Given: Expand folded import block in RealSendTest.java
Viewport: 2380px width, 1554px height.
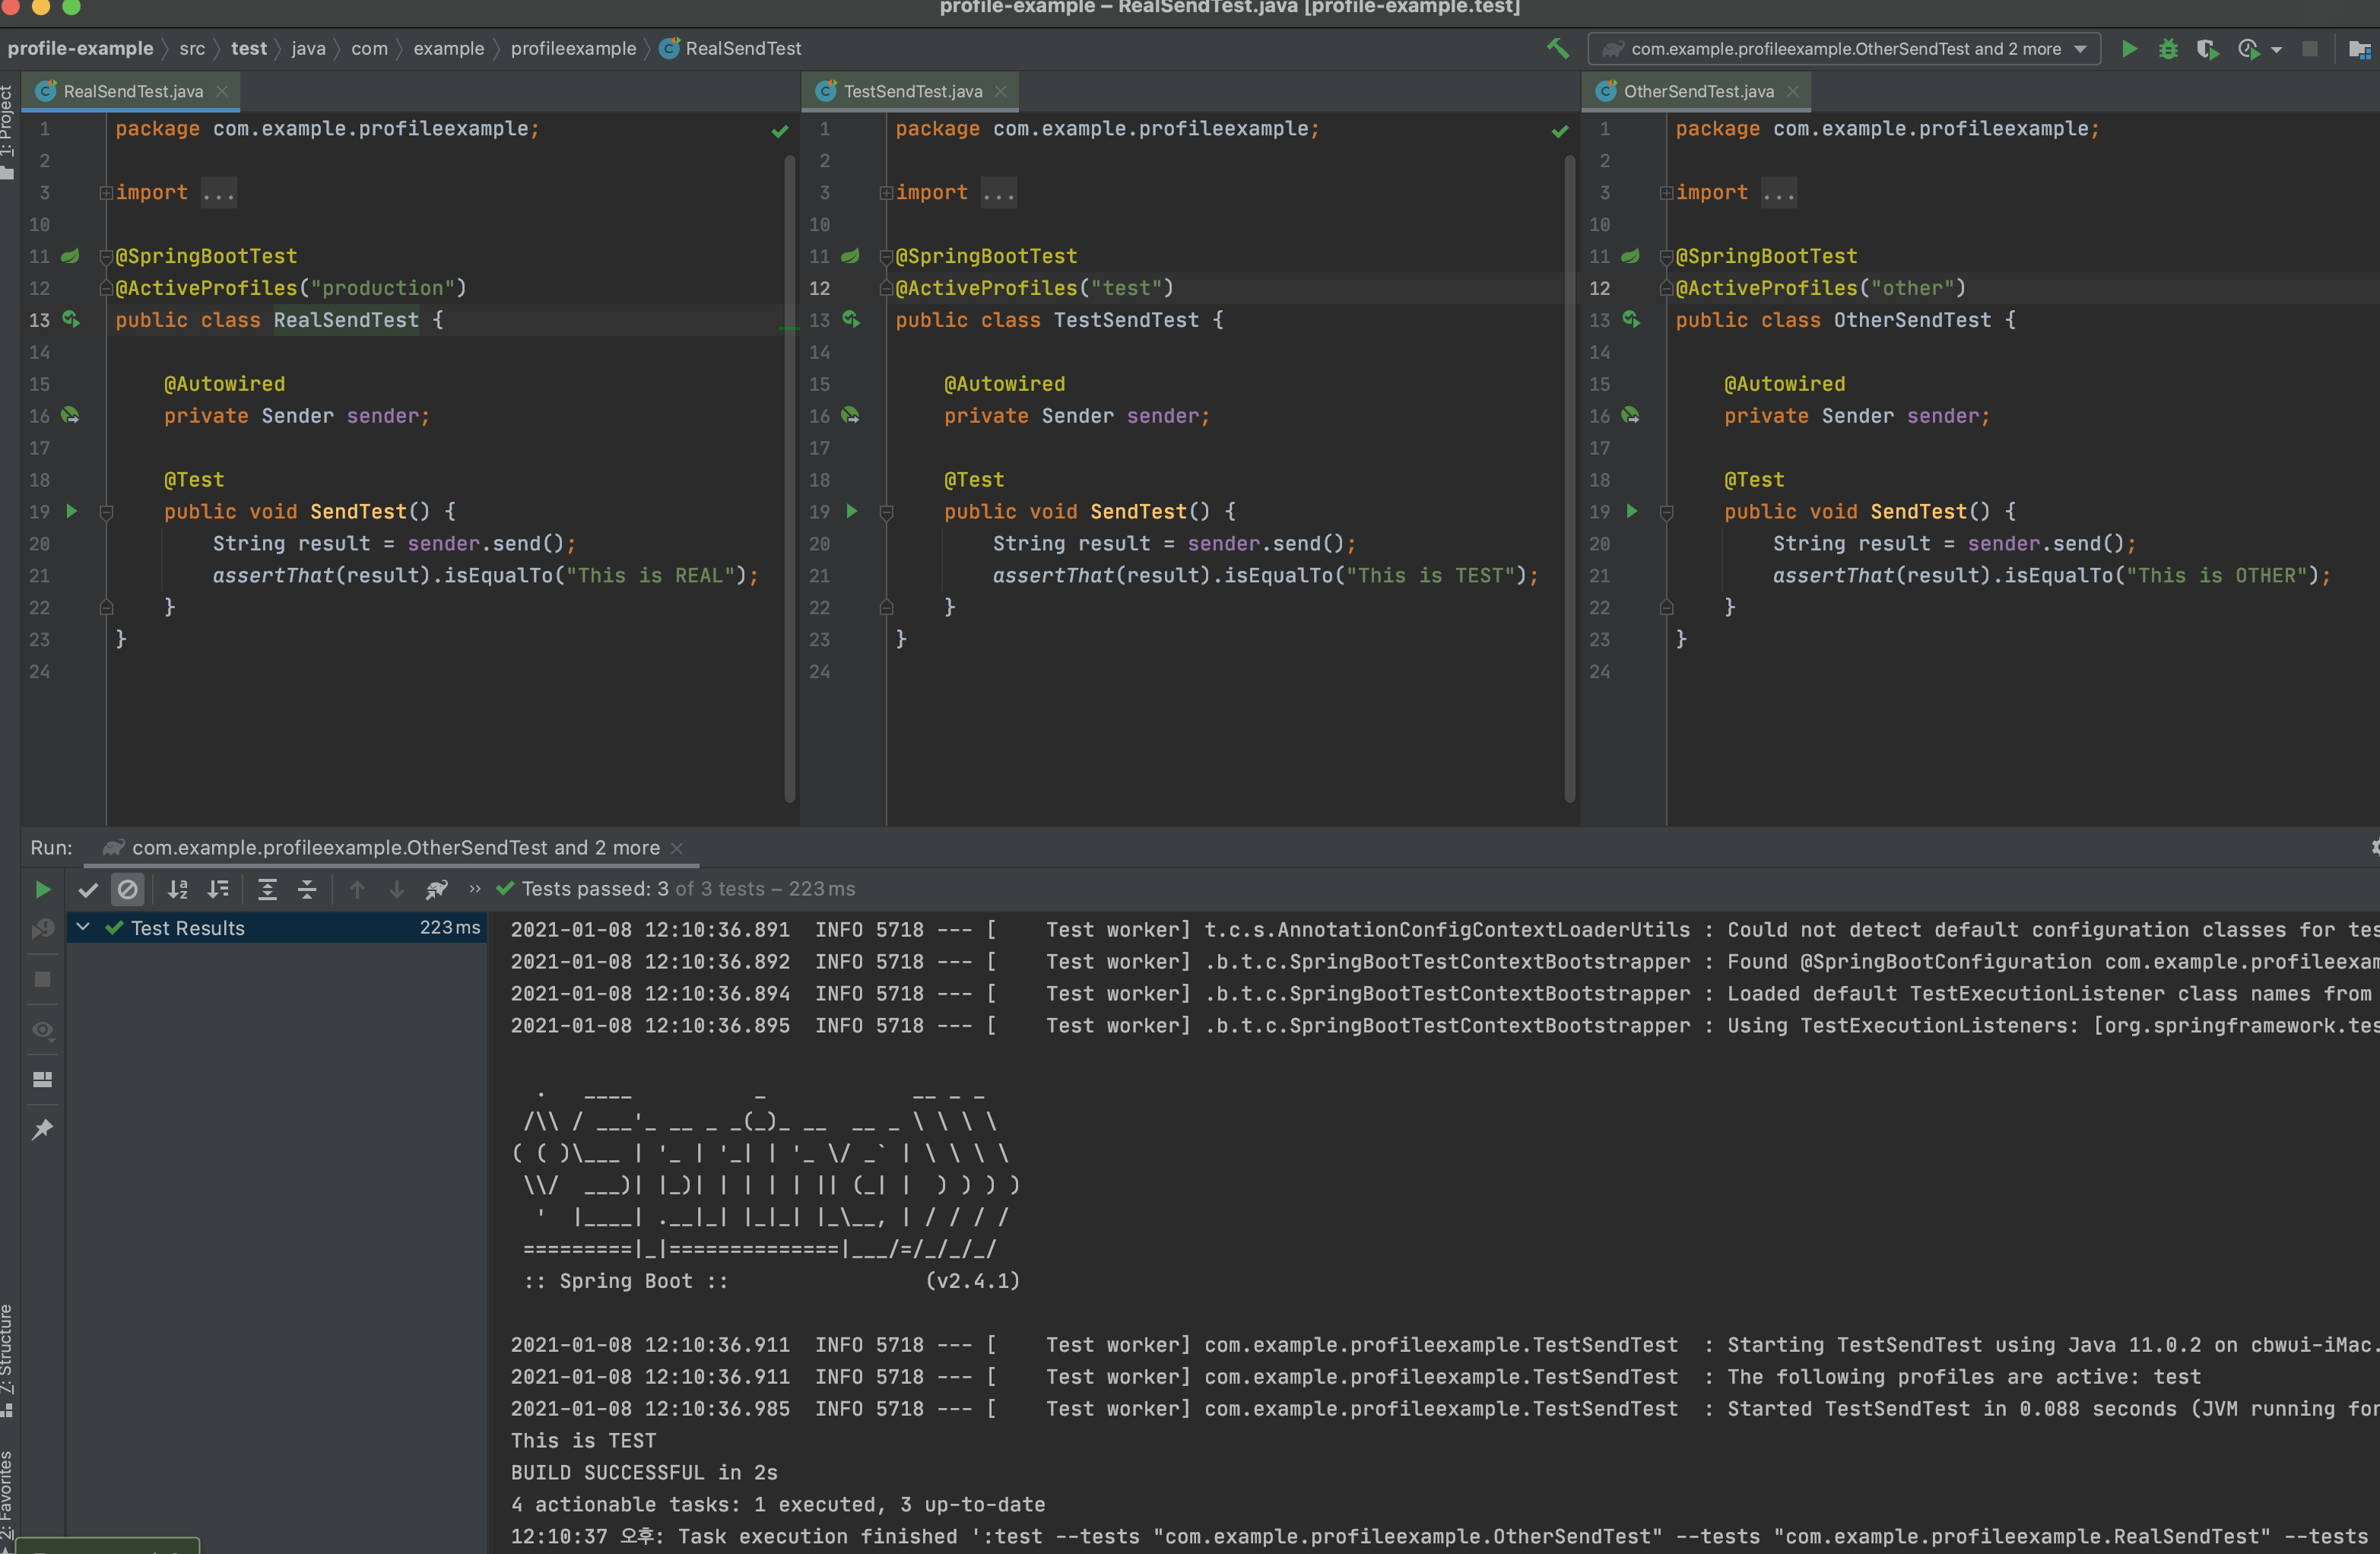Looking at the screenshot, I should coord(106,193).
